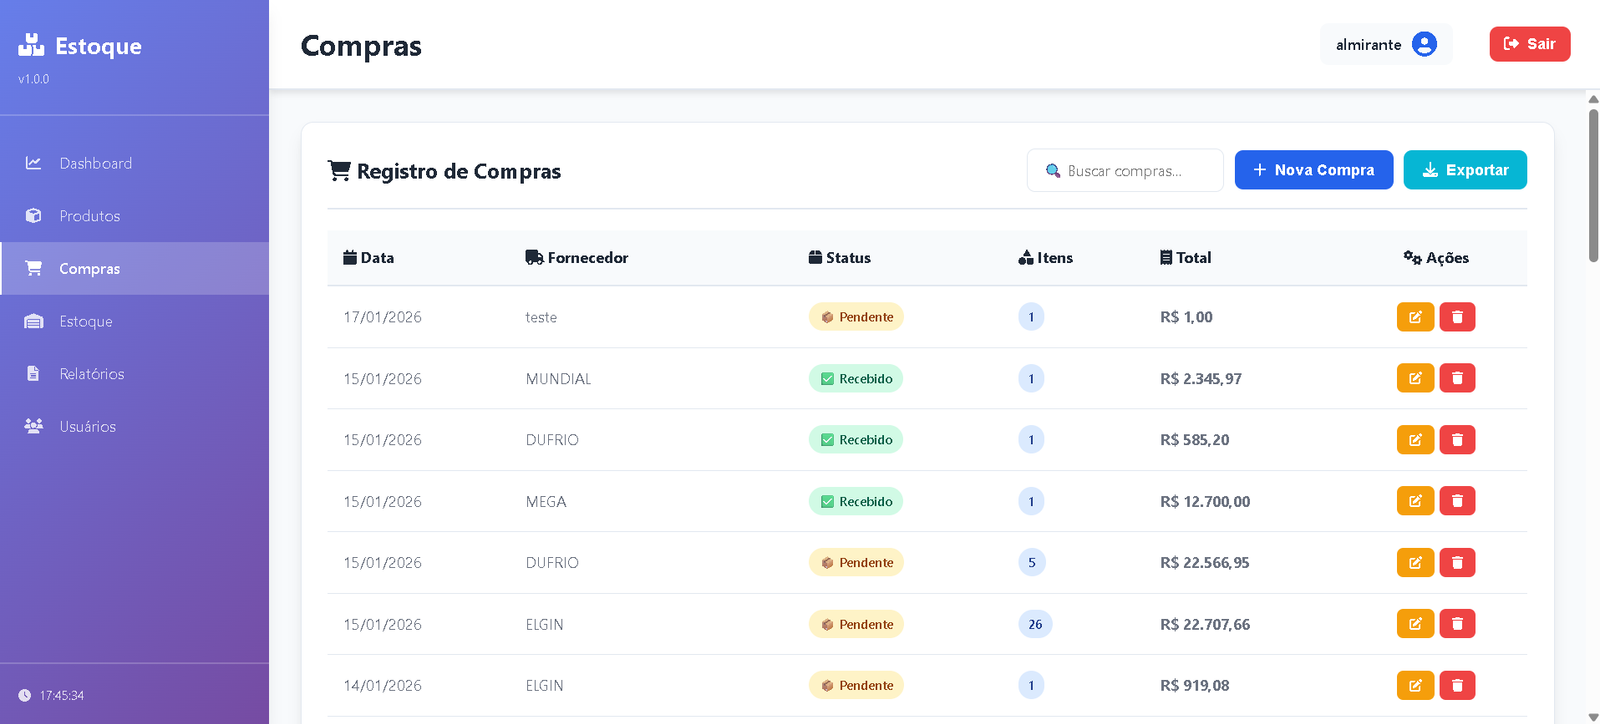Navigate to Relatórios

click(134, 374)
